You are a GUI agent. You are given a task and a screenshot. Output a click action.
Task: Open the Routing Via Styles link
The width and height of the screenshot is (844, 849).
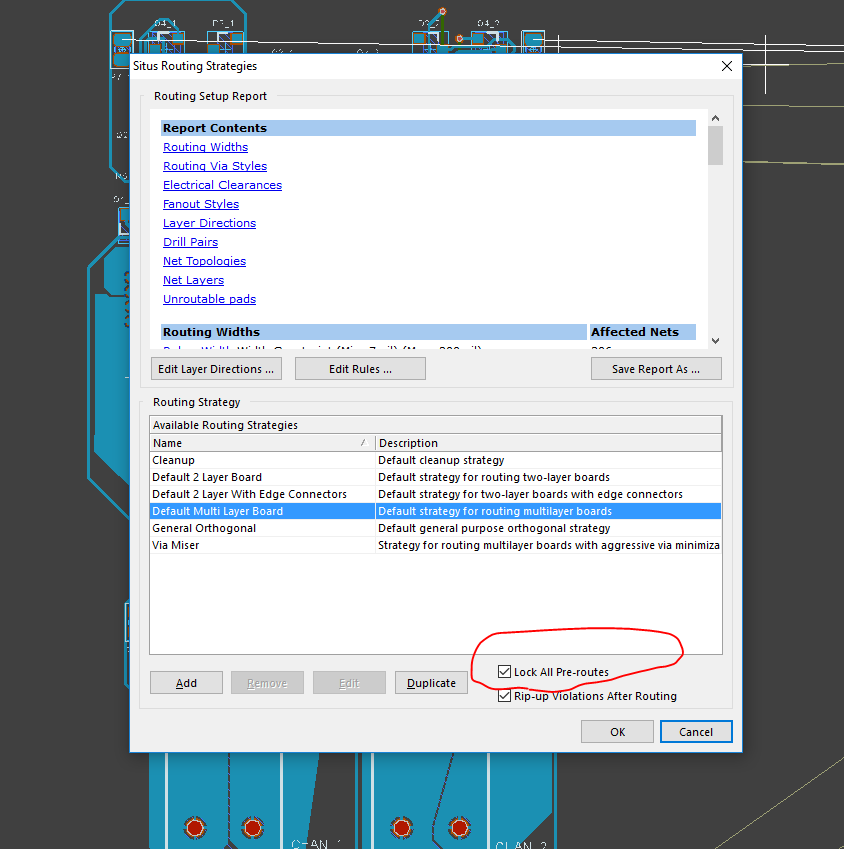(x=215, y=166)
